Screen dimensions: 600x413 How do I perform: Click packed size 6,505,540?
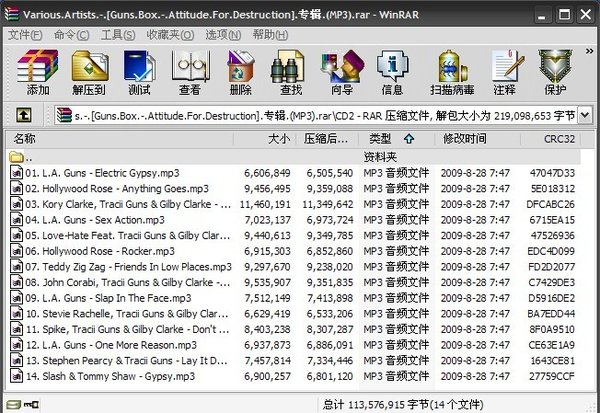tap(329, 173)
